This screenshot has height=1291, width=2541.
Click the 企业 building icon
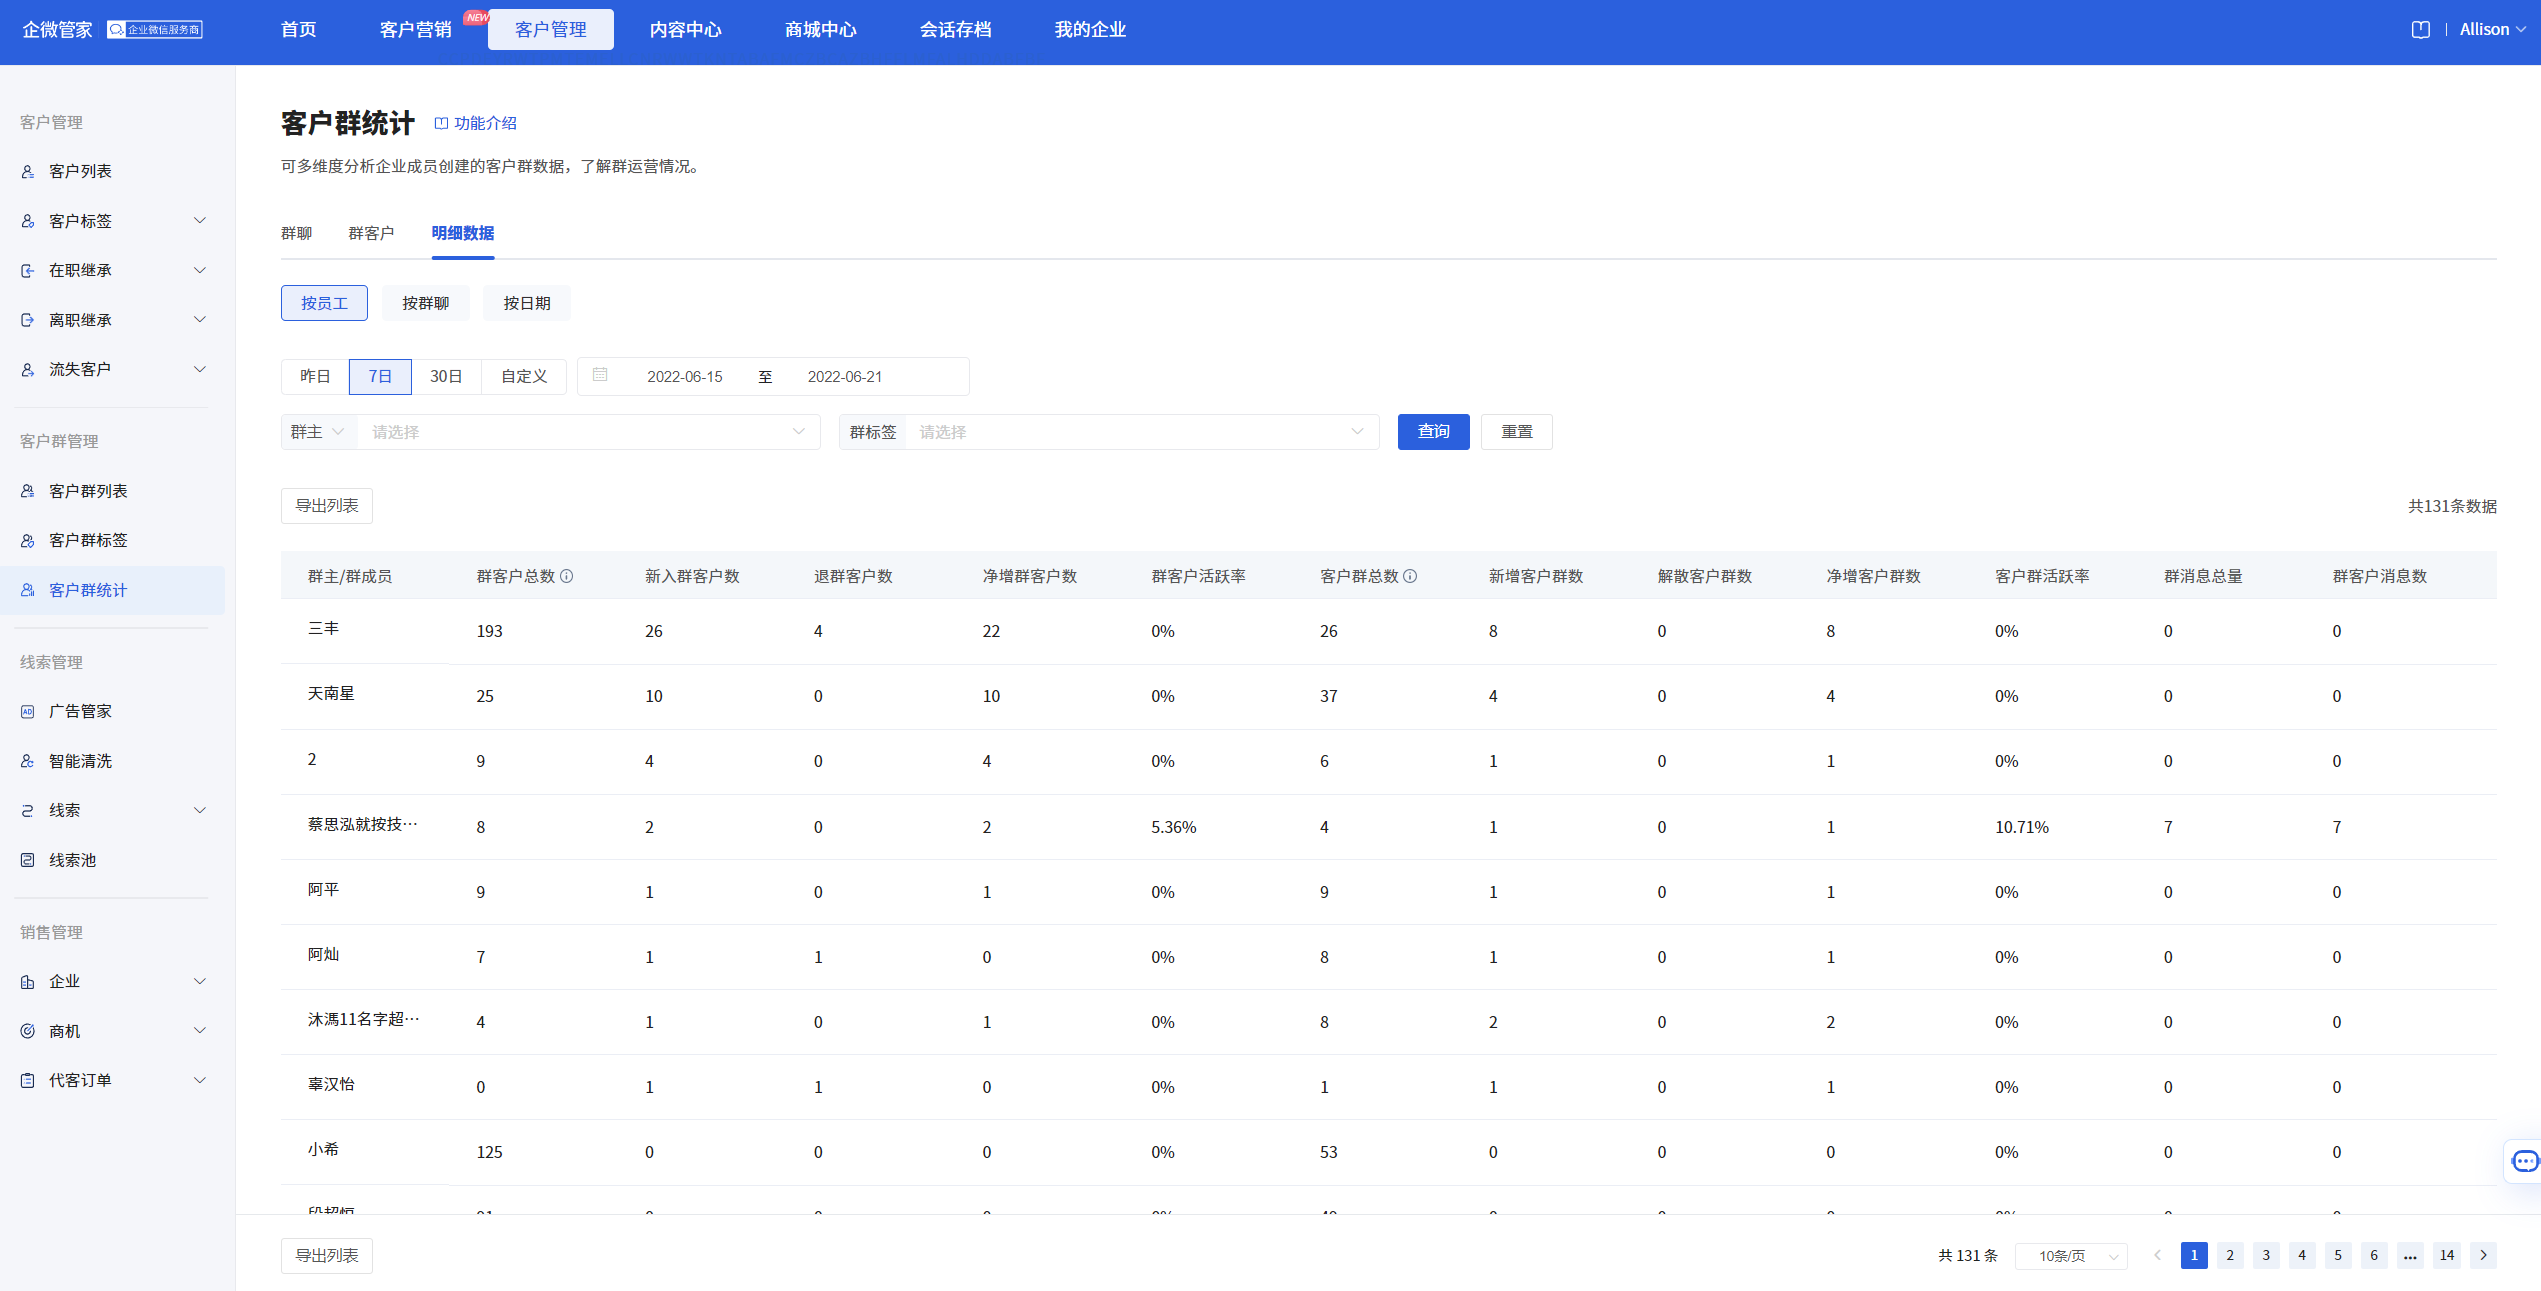coord(28,982)
